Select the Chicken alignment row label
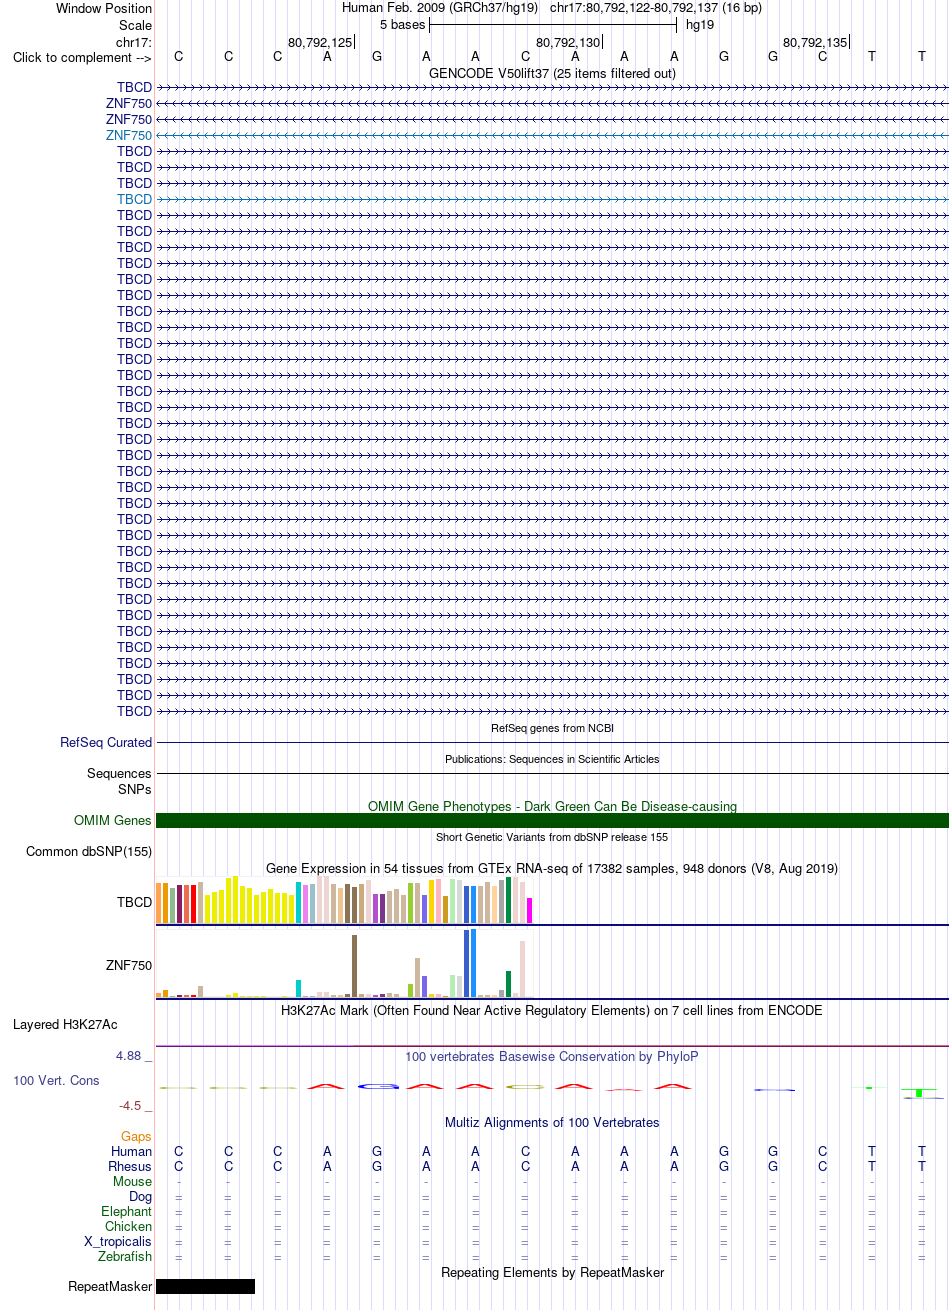 coord(129,1226)
